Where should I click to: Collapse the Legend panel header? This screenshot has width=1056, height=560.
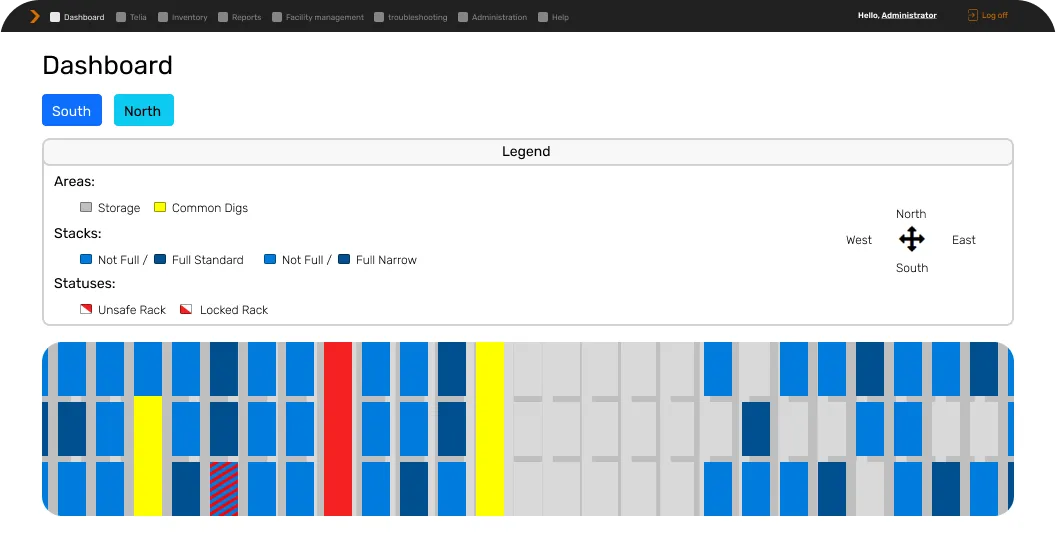click(x=527, y=152)
